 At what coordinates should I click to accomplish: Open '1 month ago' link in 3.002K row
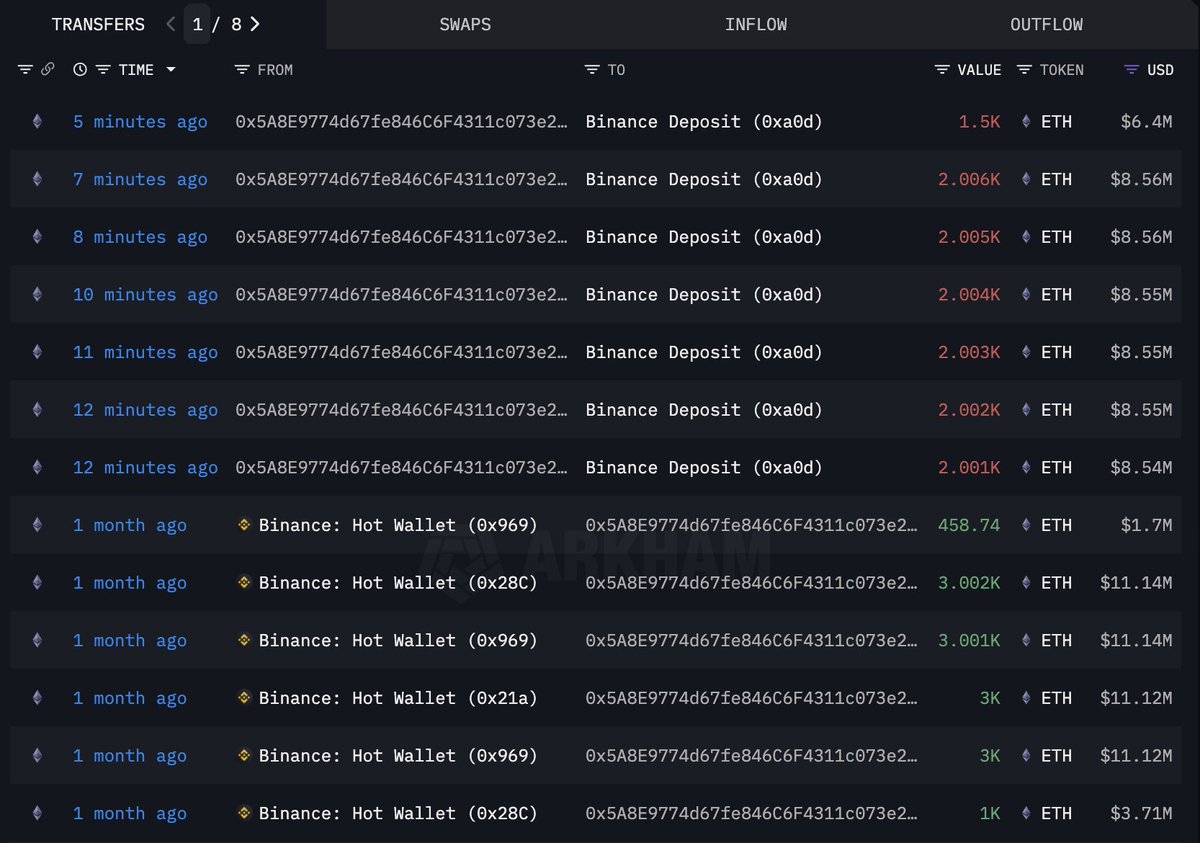(x=130, y=583)
